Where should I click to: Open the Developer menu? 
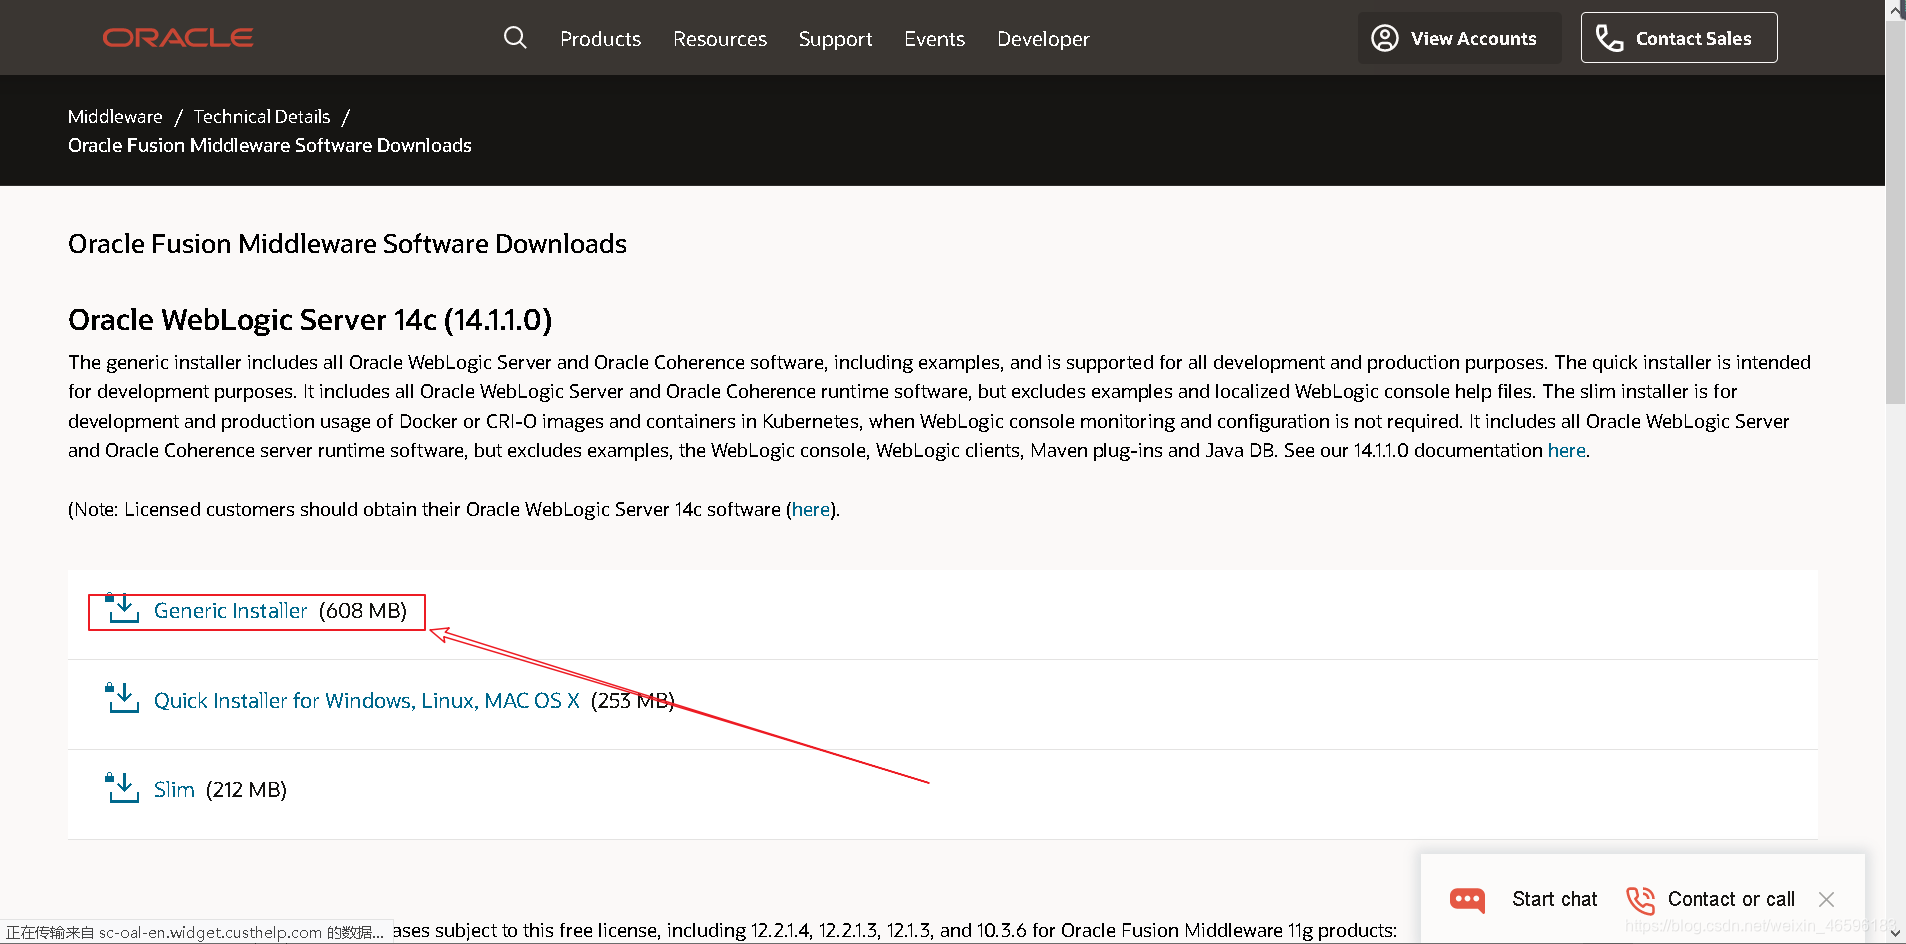tap(1043, 39)
